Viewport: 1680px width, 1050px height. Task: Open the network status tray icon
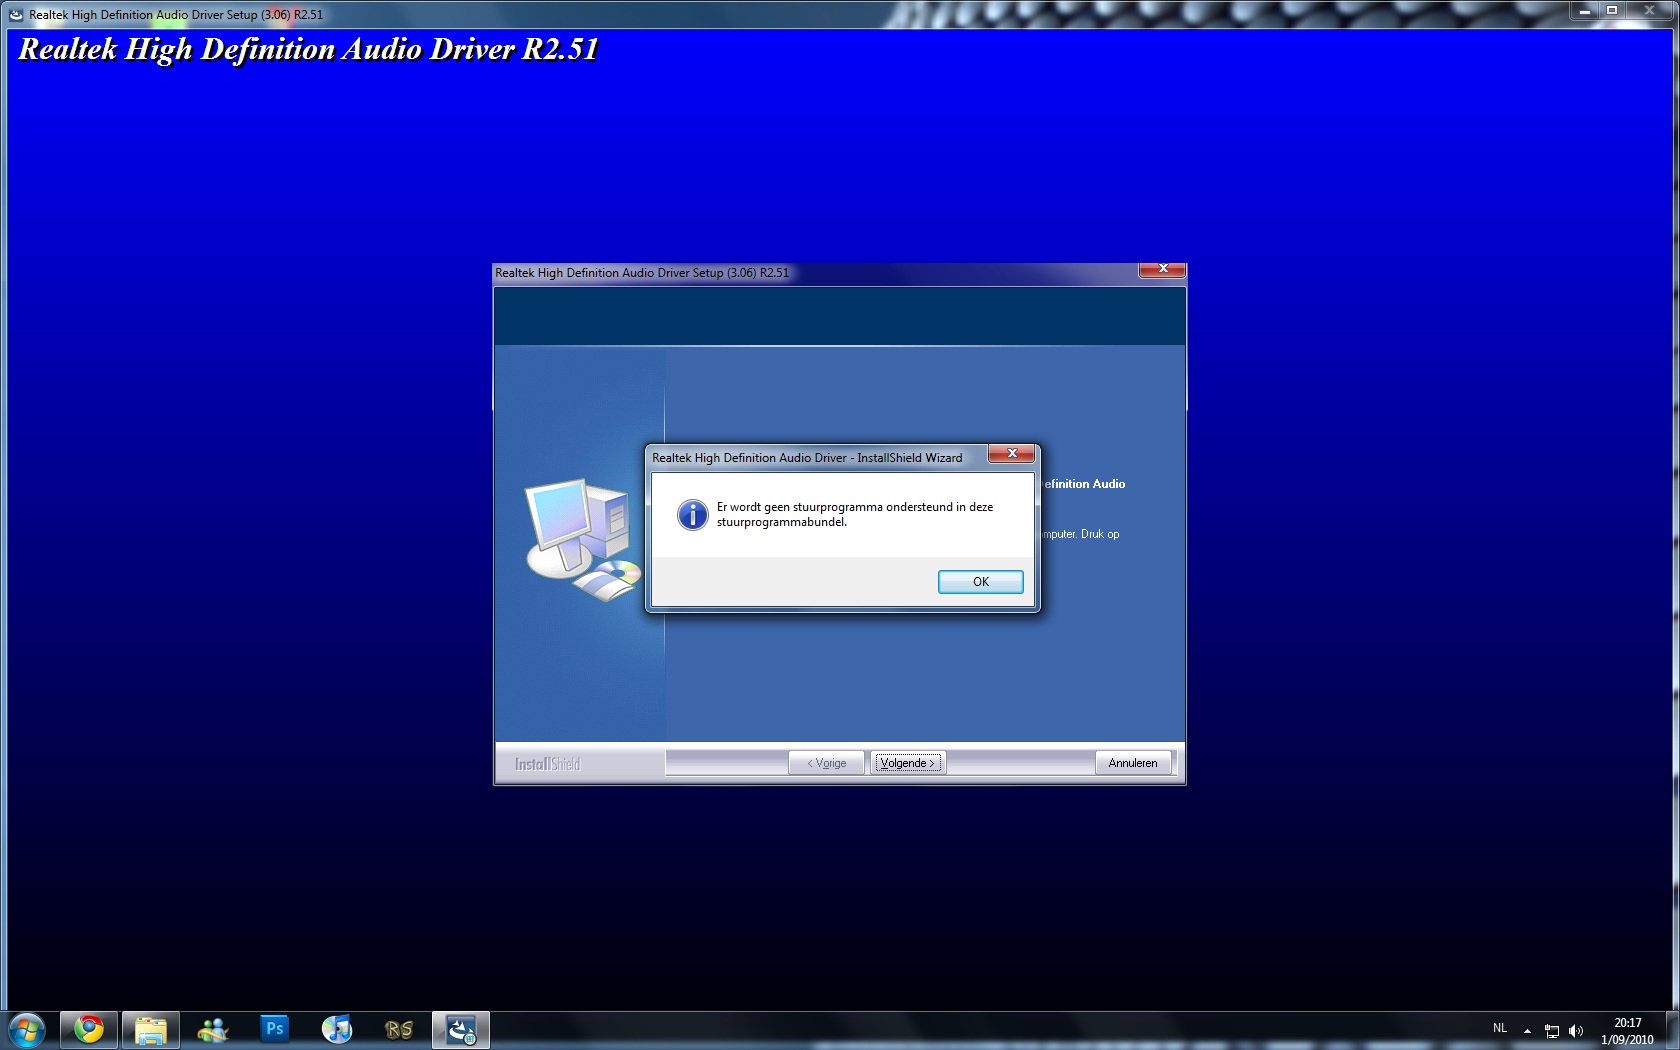point(1552,1031)
